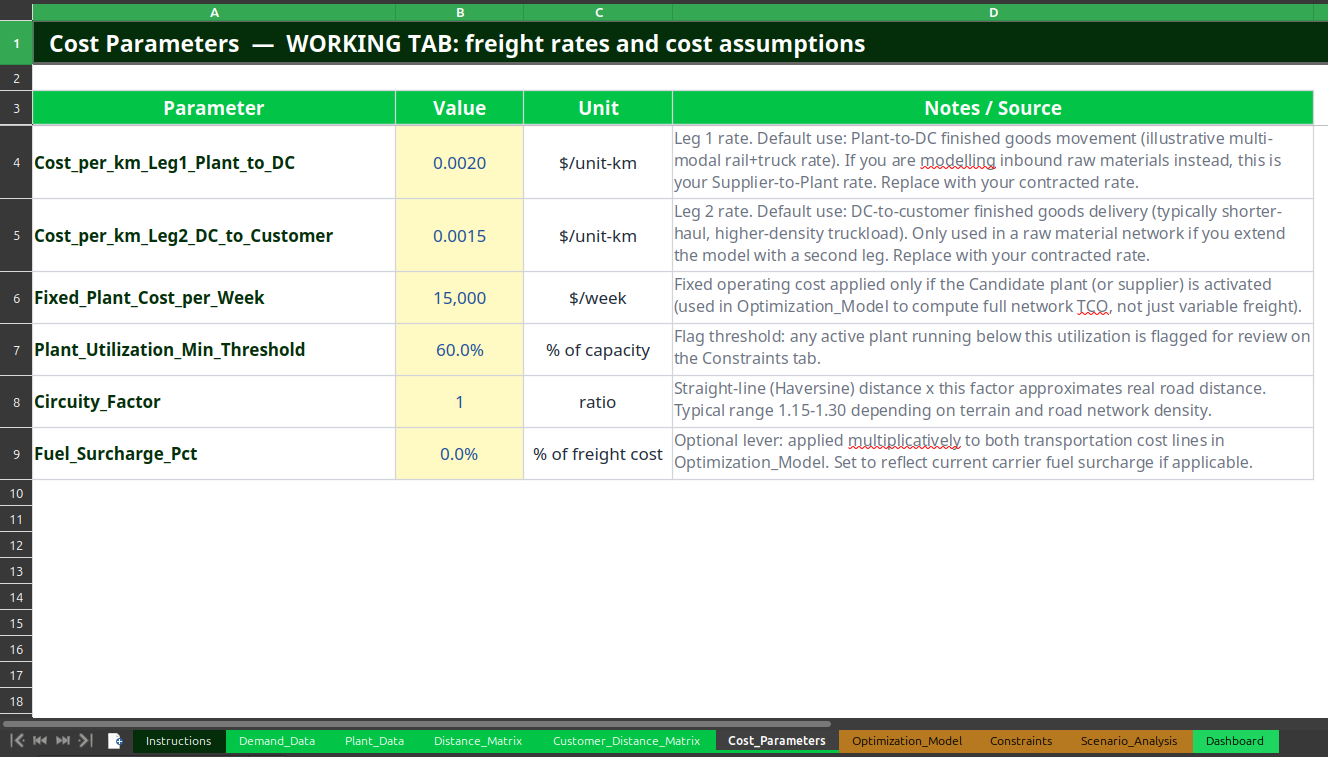Select the Fixed_Plant_Cost_per_Week cell
The width and height of the screenshot is (1328, 757).
[x=214, y=298]
